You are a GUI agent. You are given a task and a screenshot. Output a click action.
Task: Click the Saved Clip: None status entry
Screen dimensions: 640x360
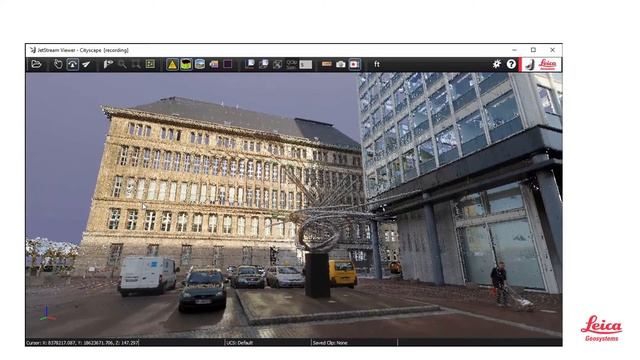(330, 343)
